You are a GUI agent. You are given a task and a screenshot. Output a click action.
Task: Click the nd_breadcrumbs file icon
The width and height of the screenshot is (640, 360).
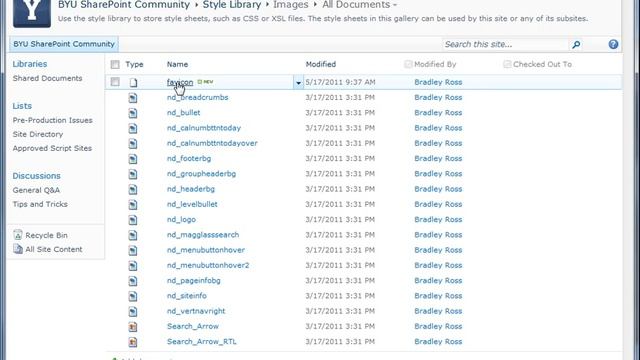[x=133, y=98]
